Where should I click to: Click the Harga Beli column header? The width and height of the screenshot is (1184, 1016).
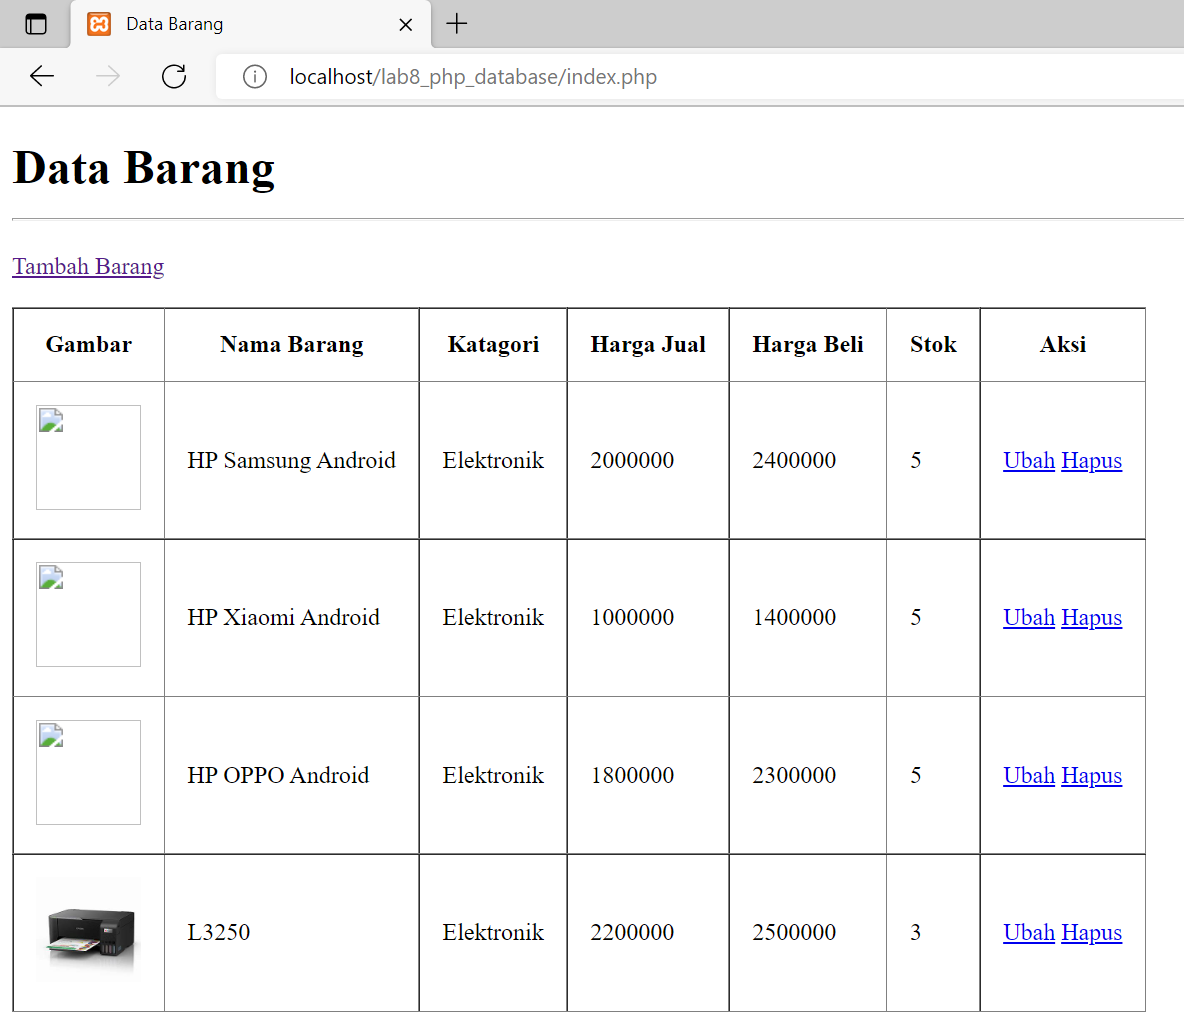807,344
